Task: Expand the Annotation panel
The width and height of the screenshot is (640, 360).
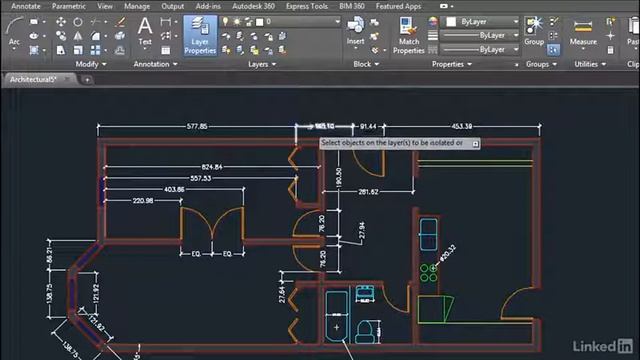Action: 156,64
